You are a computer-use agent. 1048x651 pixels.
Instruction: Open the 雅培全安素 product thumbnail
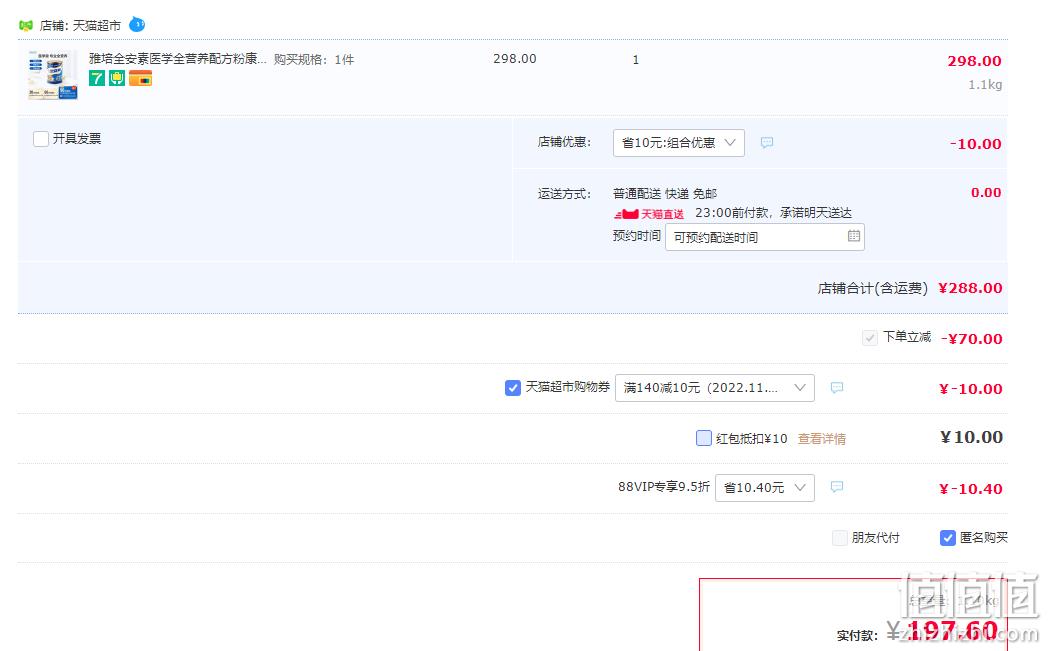[53, 75]
